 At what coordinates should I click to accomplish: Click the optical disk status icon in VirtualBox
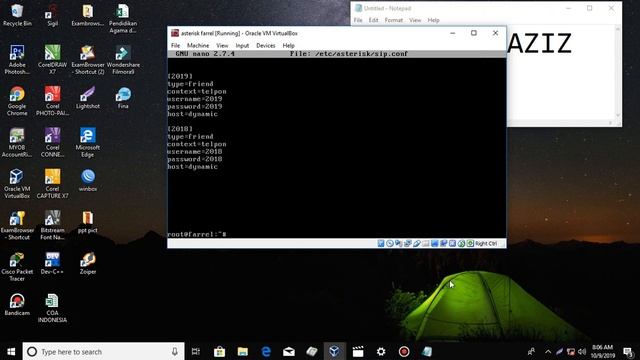[390, 243]
